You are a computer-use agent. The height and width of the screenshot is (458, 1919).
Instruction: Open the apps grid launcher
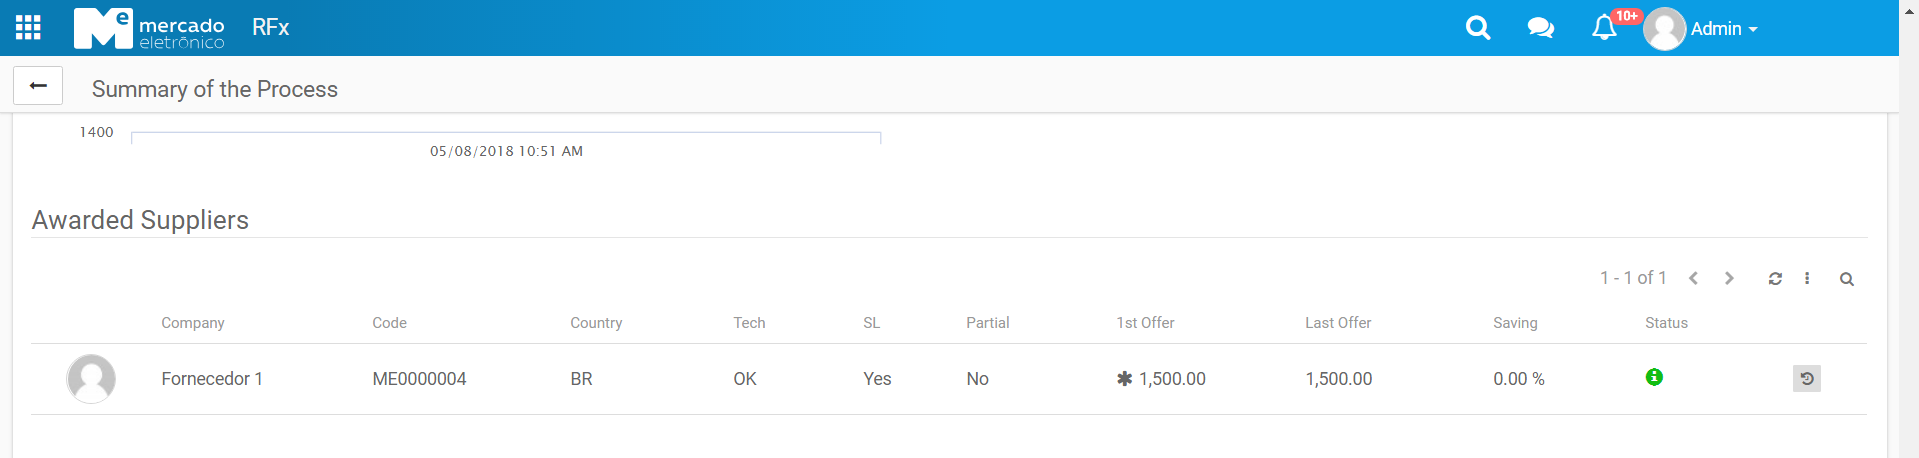[x=28, y=28]
